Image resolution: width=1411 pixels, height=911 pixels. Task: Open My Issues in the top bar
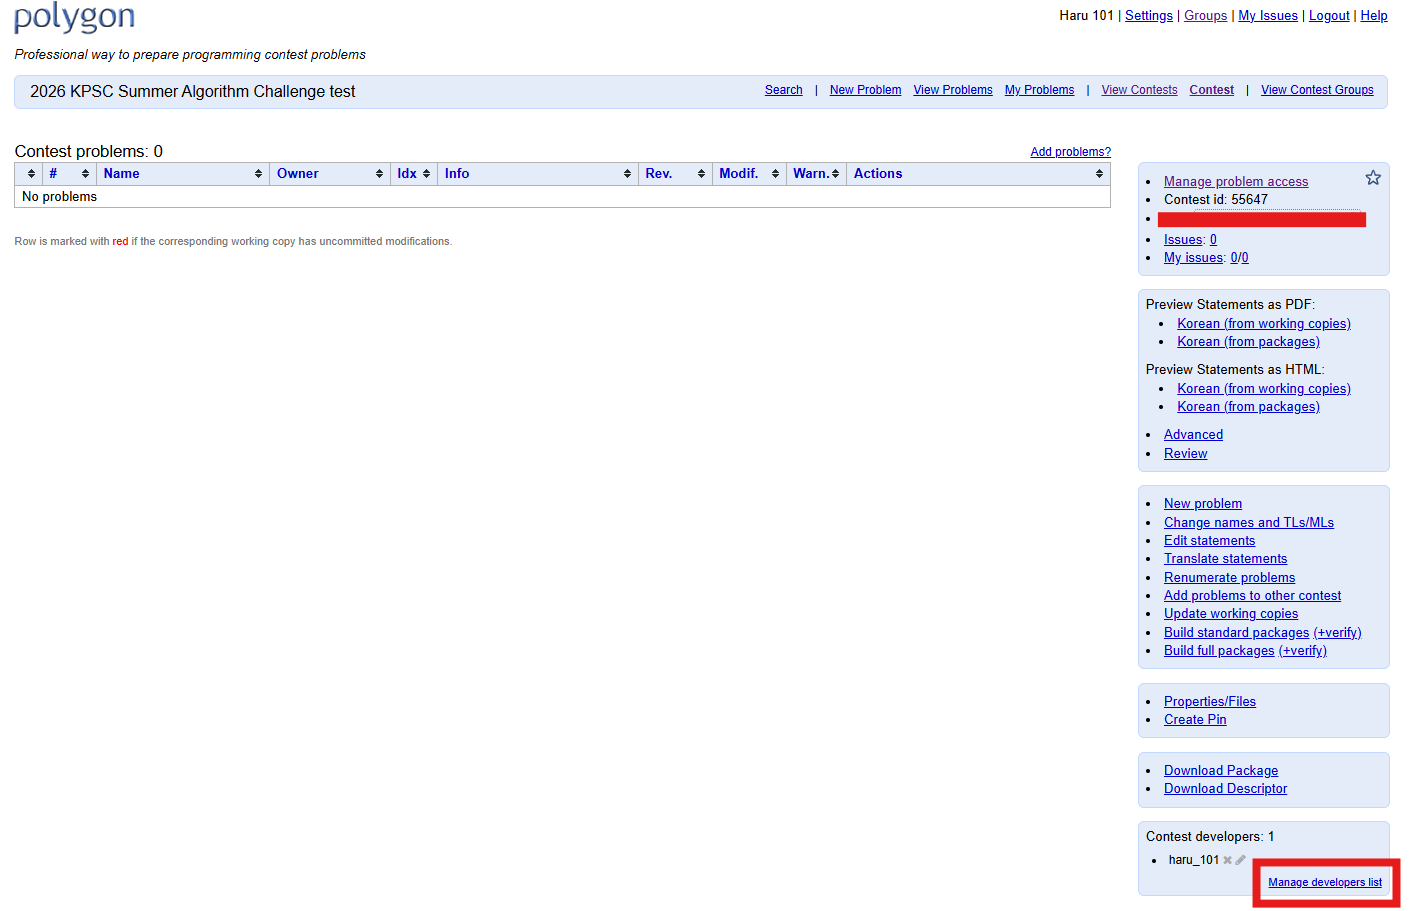[1268, 16]
